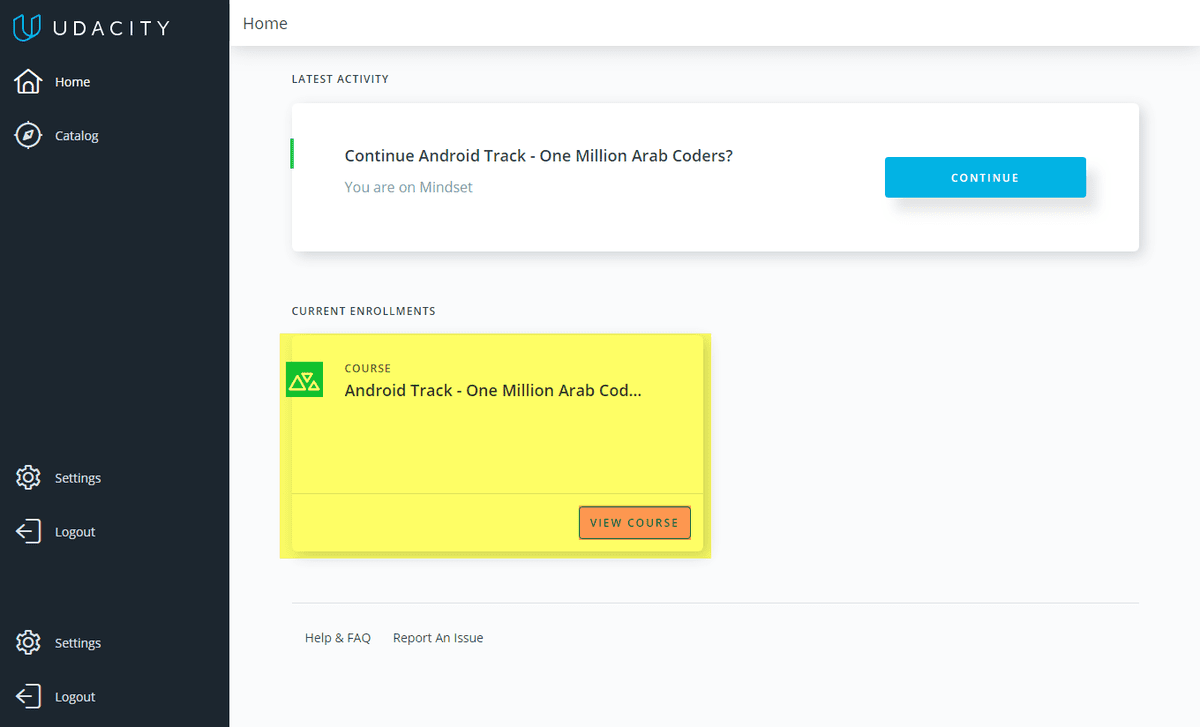Screen dimensions: 1200x727
Task: Open the Catalog compass icon
Action: pos(28,135)
